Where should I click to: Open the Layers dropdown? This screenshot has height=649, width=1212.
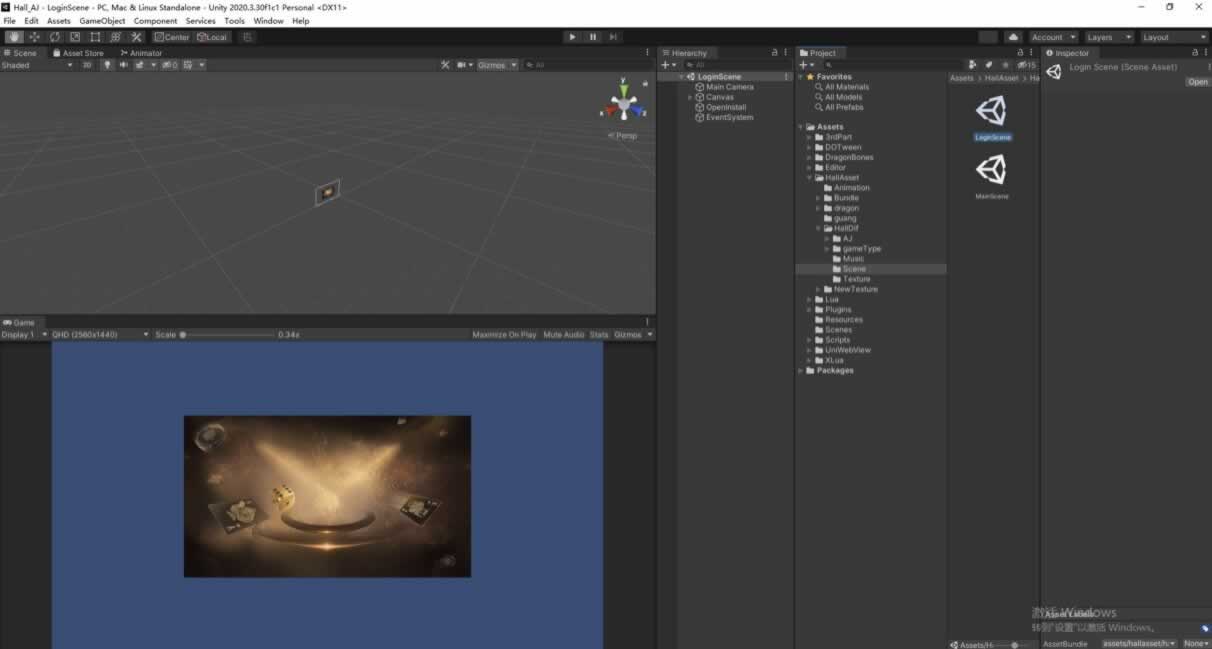pyautogui.click(x=1108, y=37)
